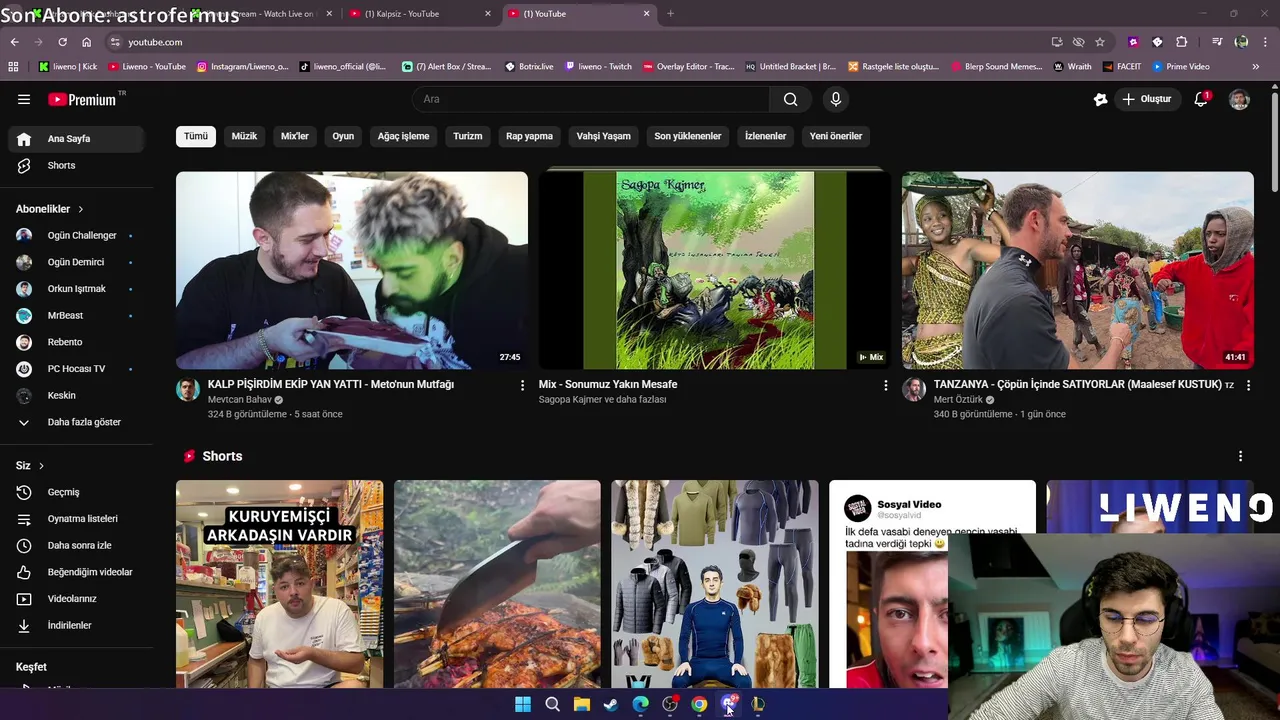
Task: Open Shorts in the sidebar
Action: pos(76,165)
